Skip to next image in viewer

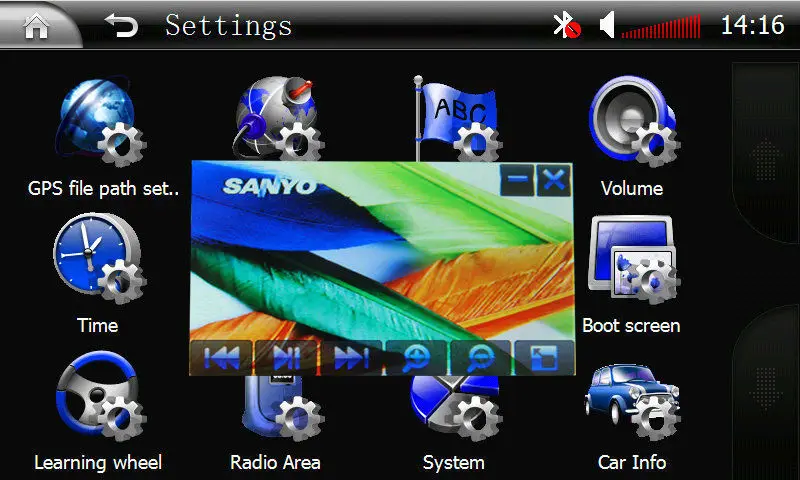pos(351,358)
